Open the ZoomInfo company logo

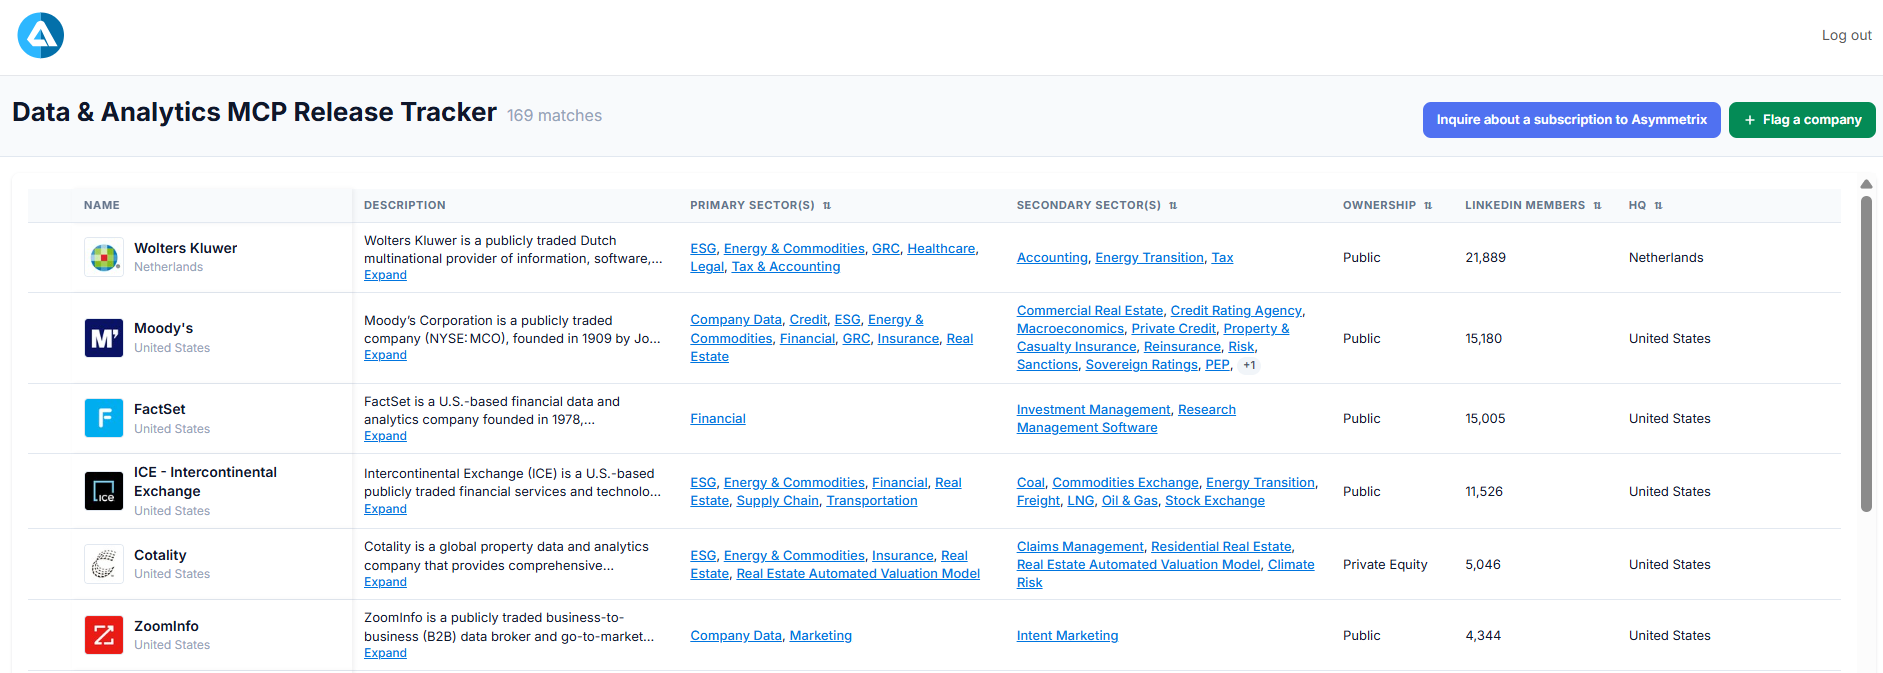pos(104,635)
